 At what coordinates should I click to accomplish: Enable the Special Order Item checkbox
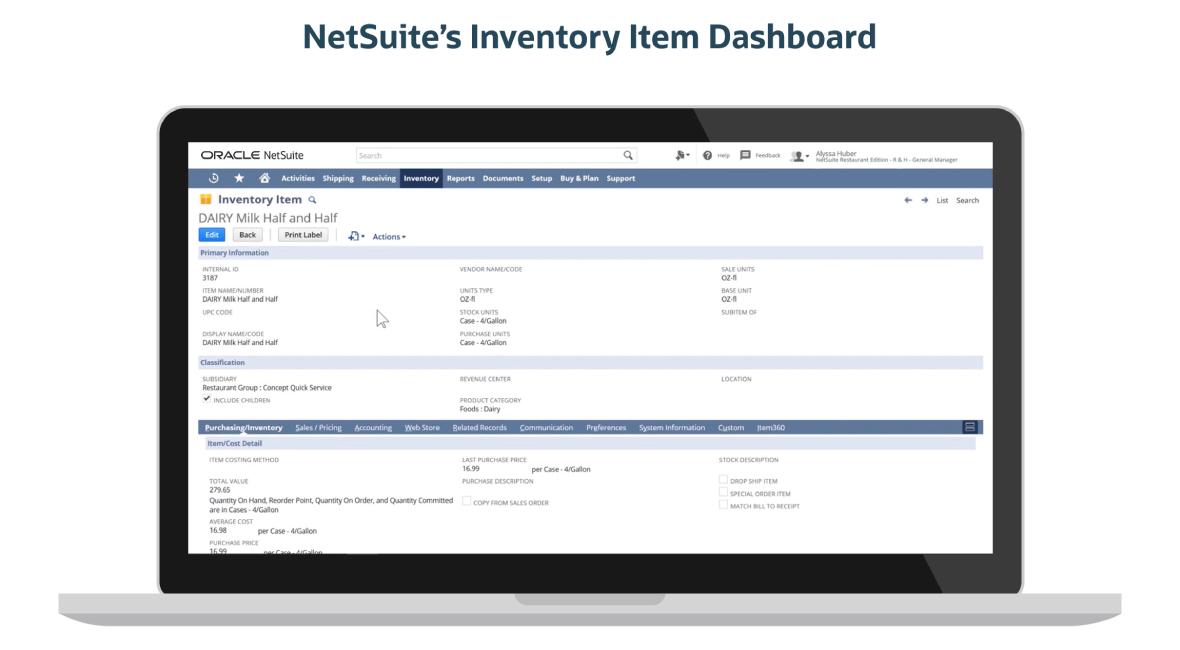coord(723,492)
